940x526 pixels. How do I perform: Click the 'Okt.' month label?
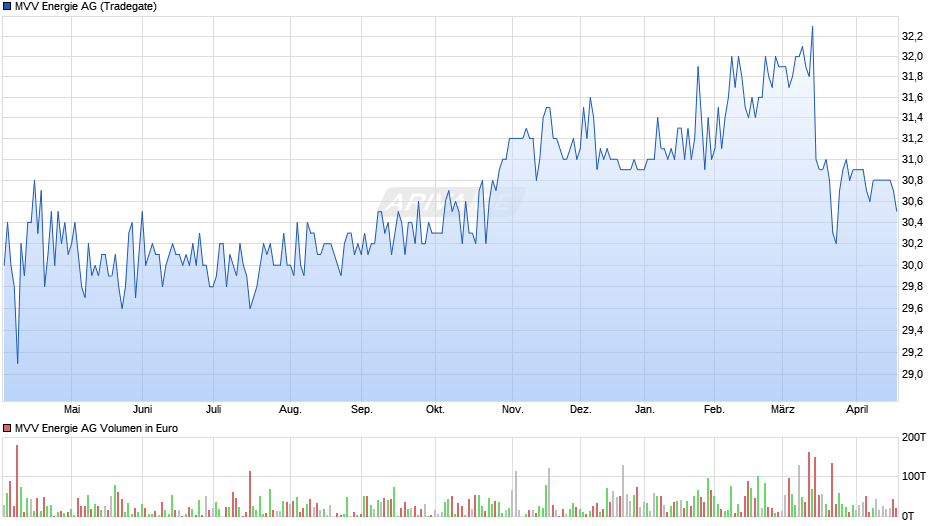coord(435,409)
